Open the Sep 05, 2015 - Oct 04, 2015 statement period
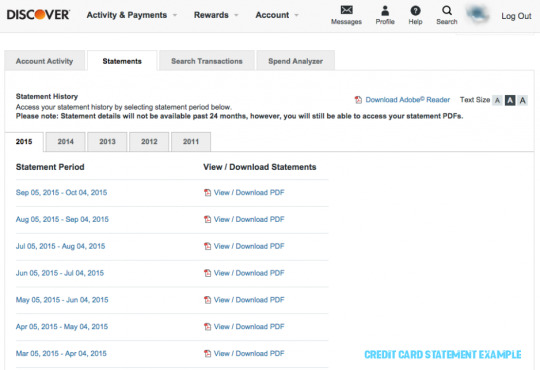Screen dimensions: 540x370 (61, 192)
